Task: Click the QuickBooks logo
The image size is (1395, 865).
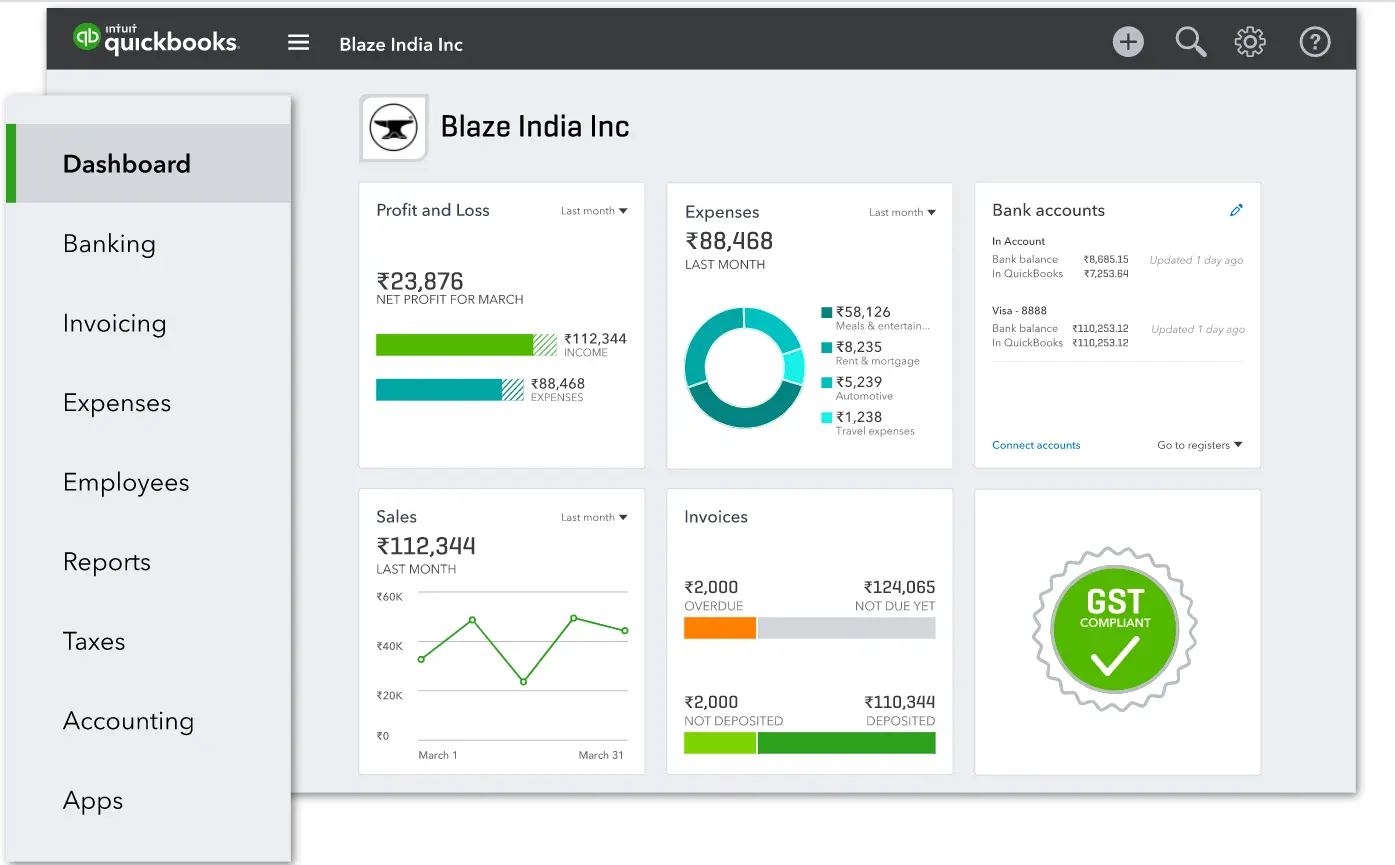Action: (x=156, y=40)
